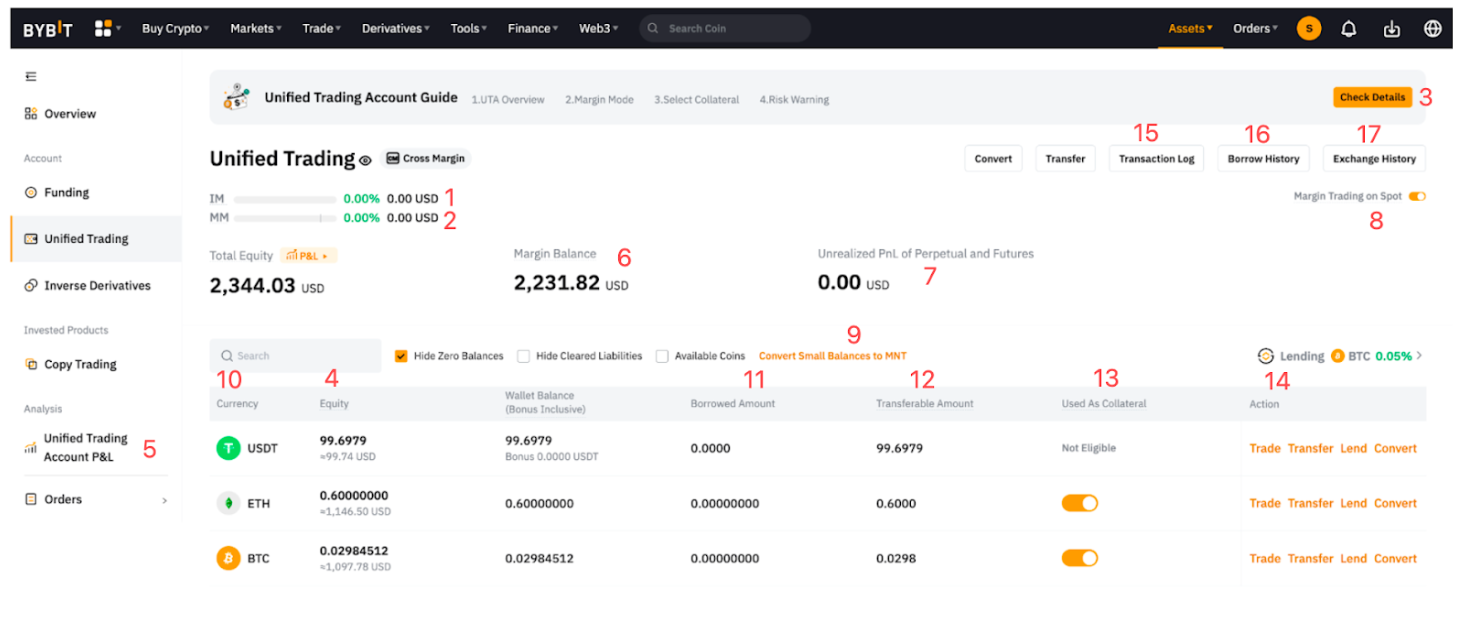Click the Bybit logo
This screenshot has width=1458, height=624.
(x=48, y=29)
